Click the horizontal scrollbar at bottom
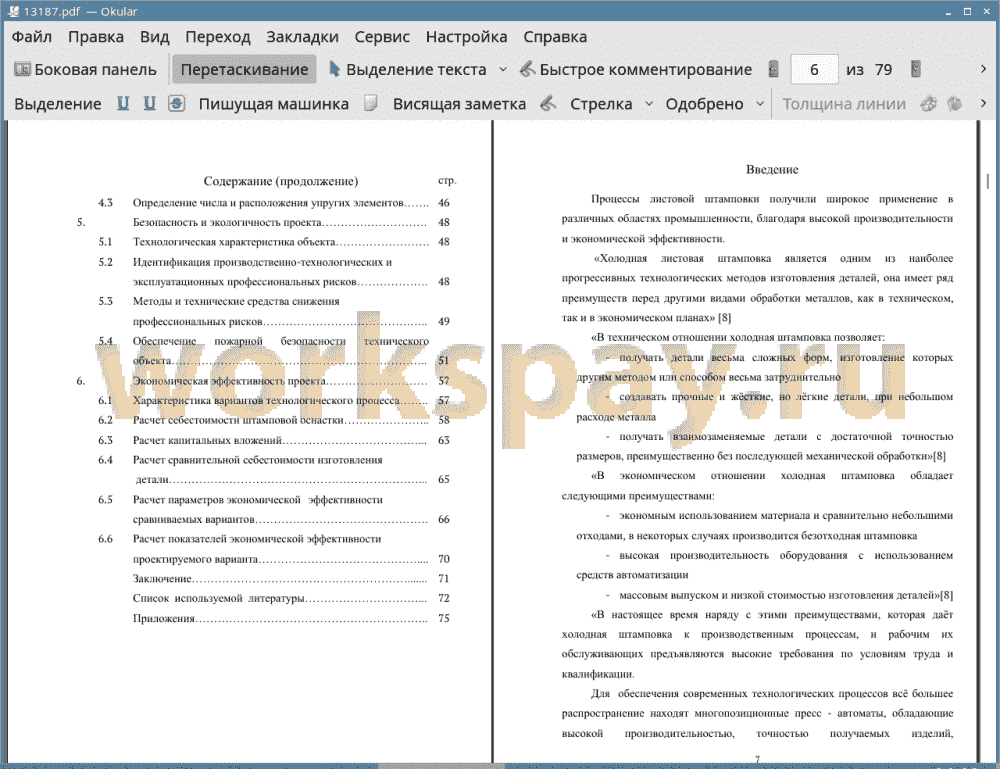 click(441, 766)
